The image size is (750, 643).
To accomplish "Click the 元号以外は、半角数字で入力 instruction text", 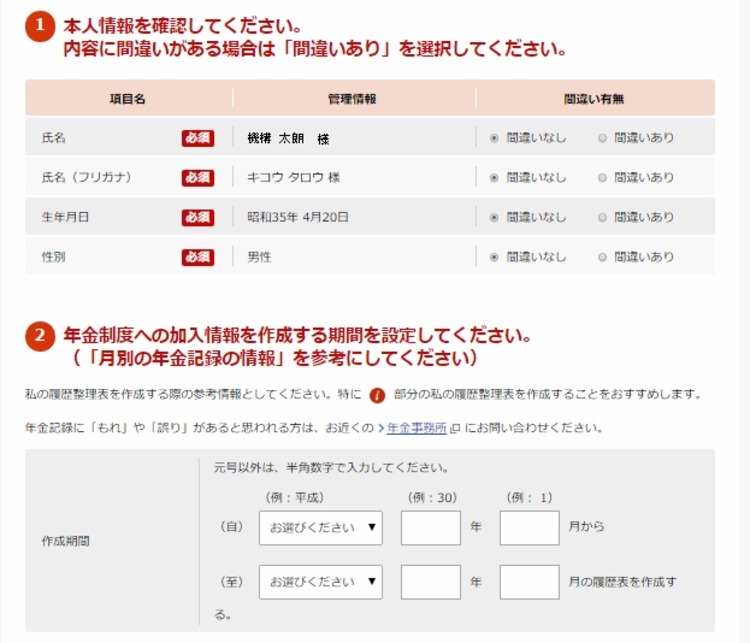I will [331, 468].
